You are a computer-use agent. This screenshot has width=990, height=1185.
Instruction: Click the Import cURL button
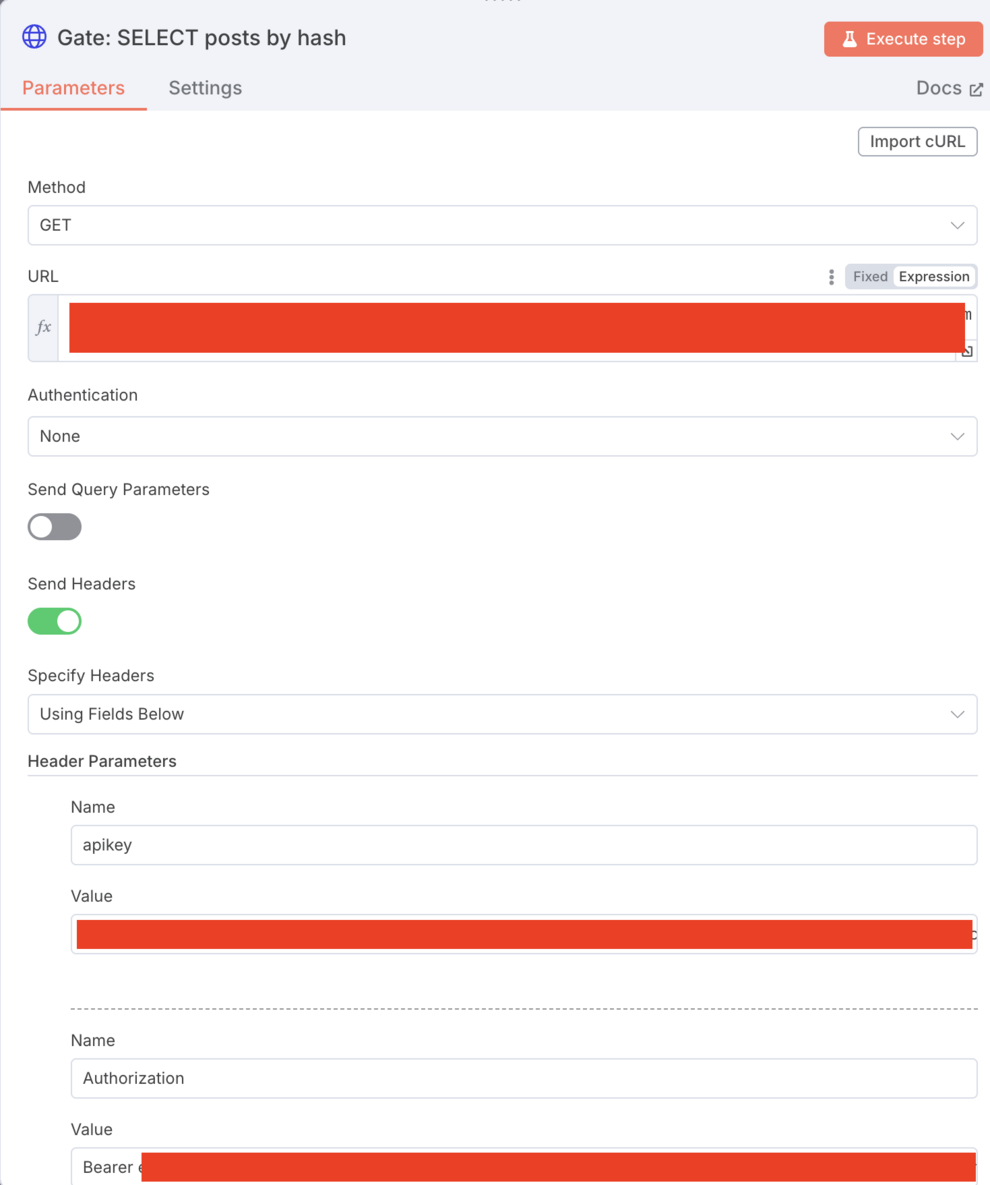[917, 142]
